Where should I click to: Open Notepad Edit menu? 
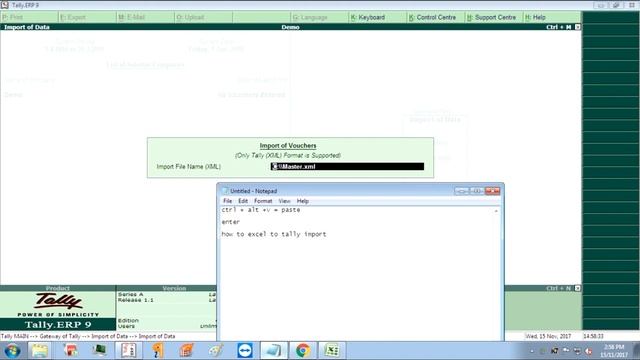pyautogui.click(x=243, y=201)
